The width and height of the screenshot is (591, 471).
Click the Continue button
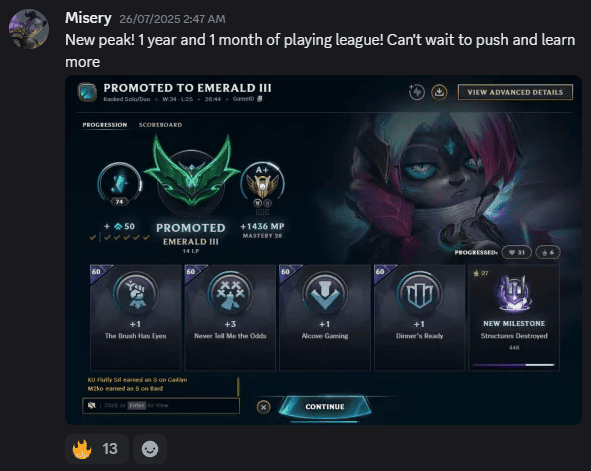325,407
